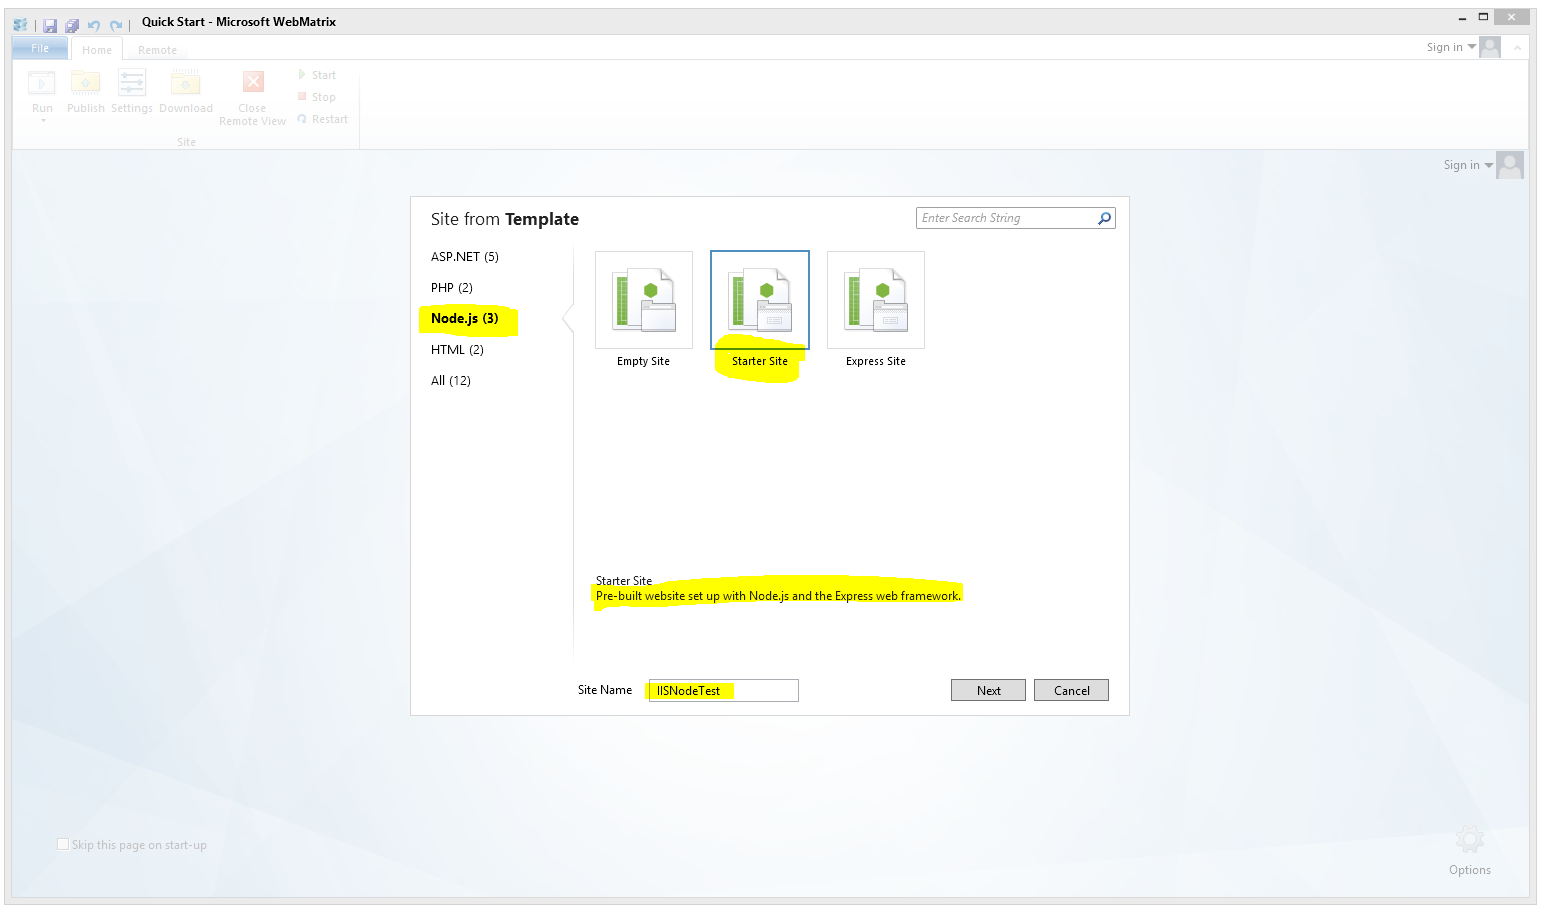Click the Stop red square icon

pos(302,97)
